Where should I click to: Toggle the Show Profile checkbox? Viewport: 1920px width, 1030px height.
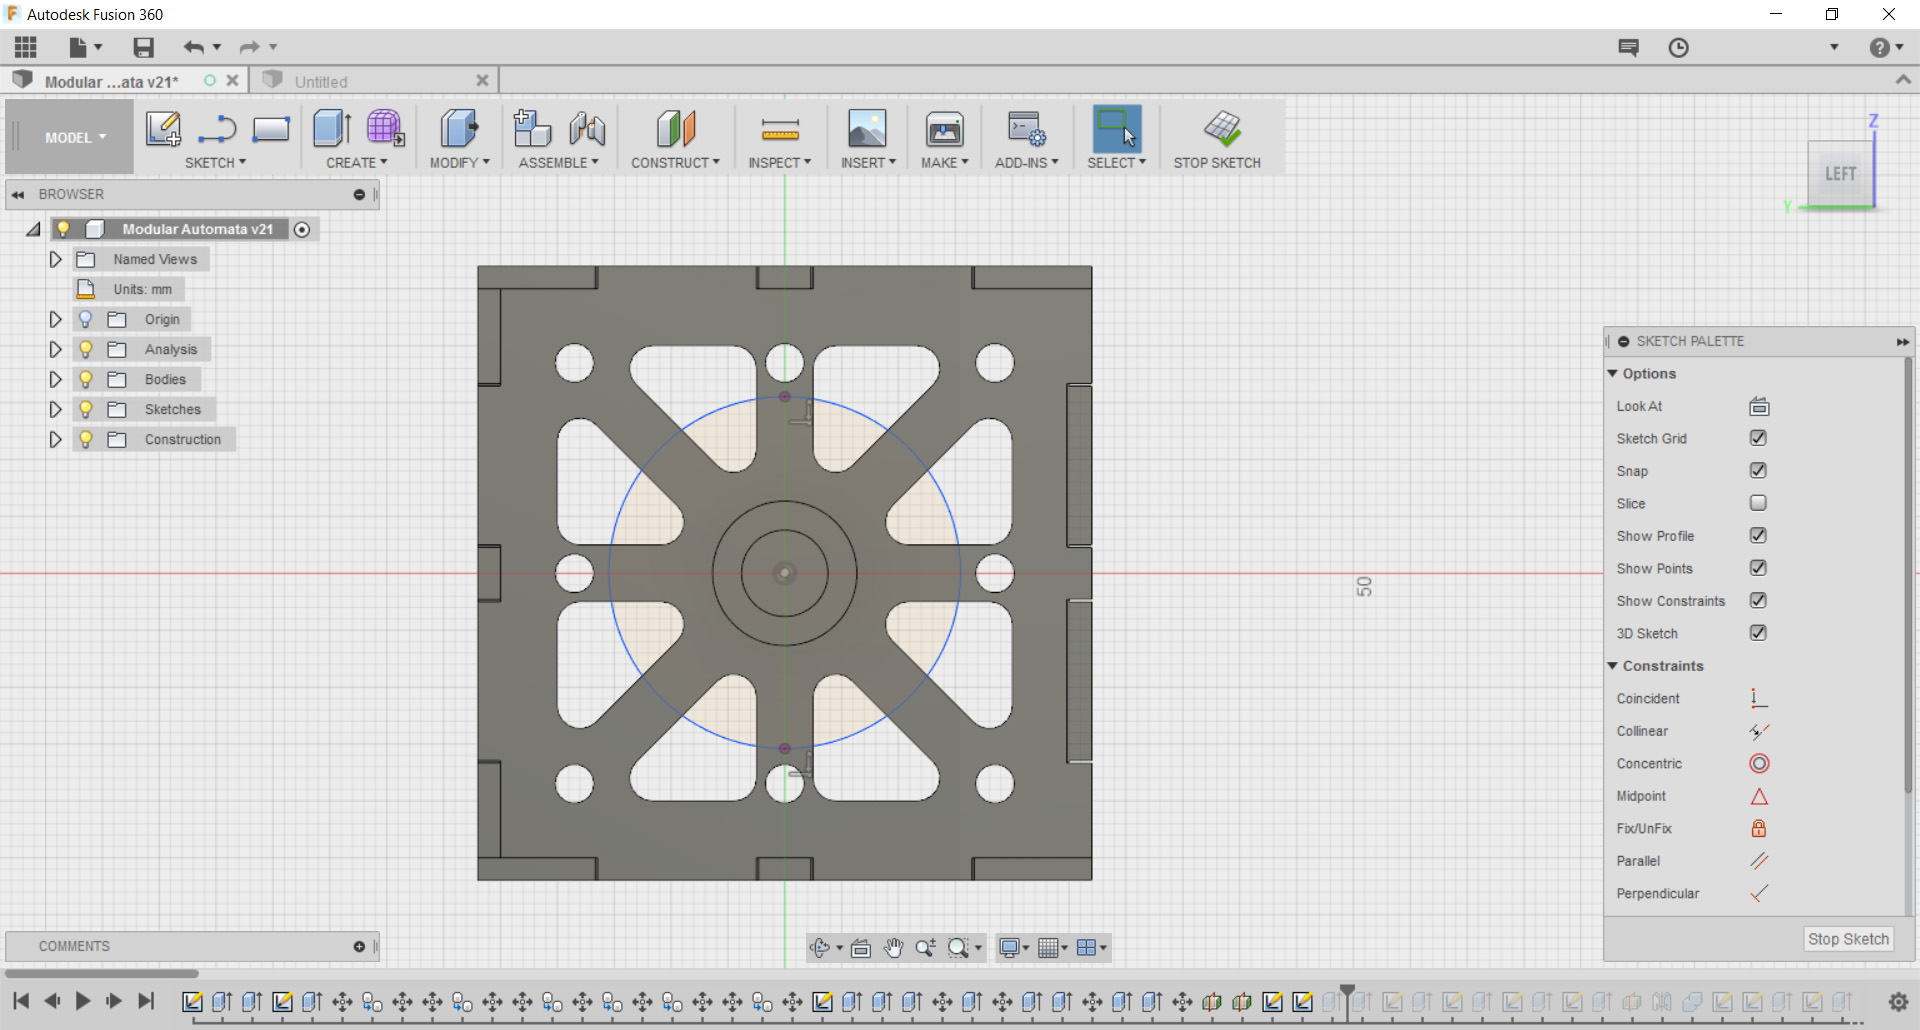[x=1758, y=535]
